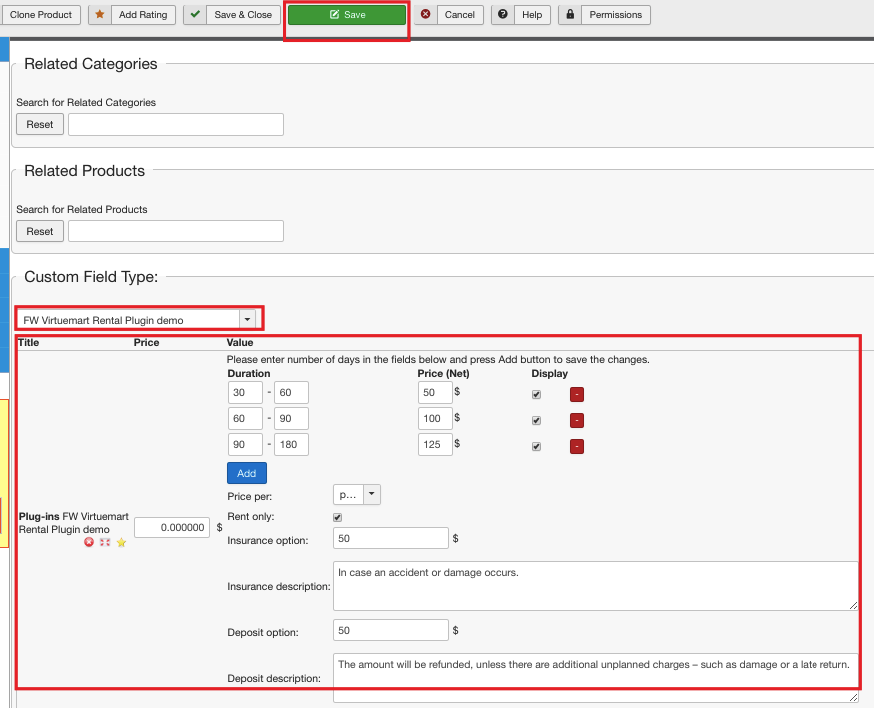Image resolution: width=874 pixels, height=708 pixels.
Task: Click the red remove icon under plug-in title
Action: (x=89, y=542)
